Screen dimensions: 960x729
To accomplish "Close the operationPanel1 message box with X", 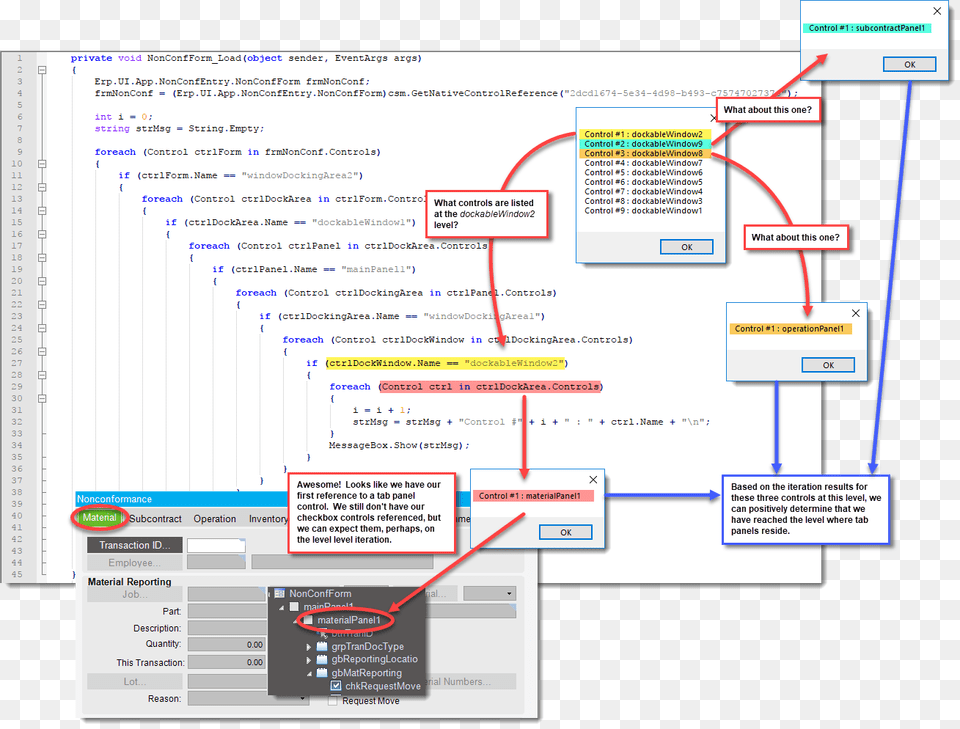I will [x=855, y=313].
